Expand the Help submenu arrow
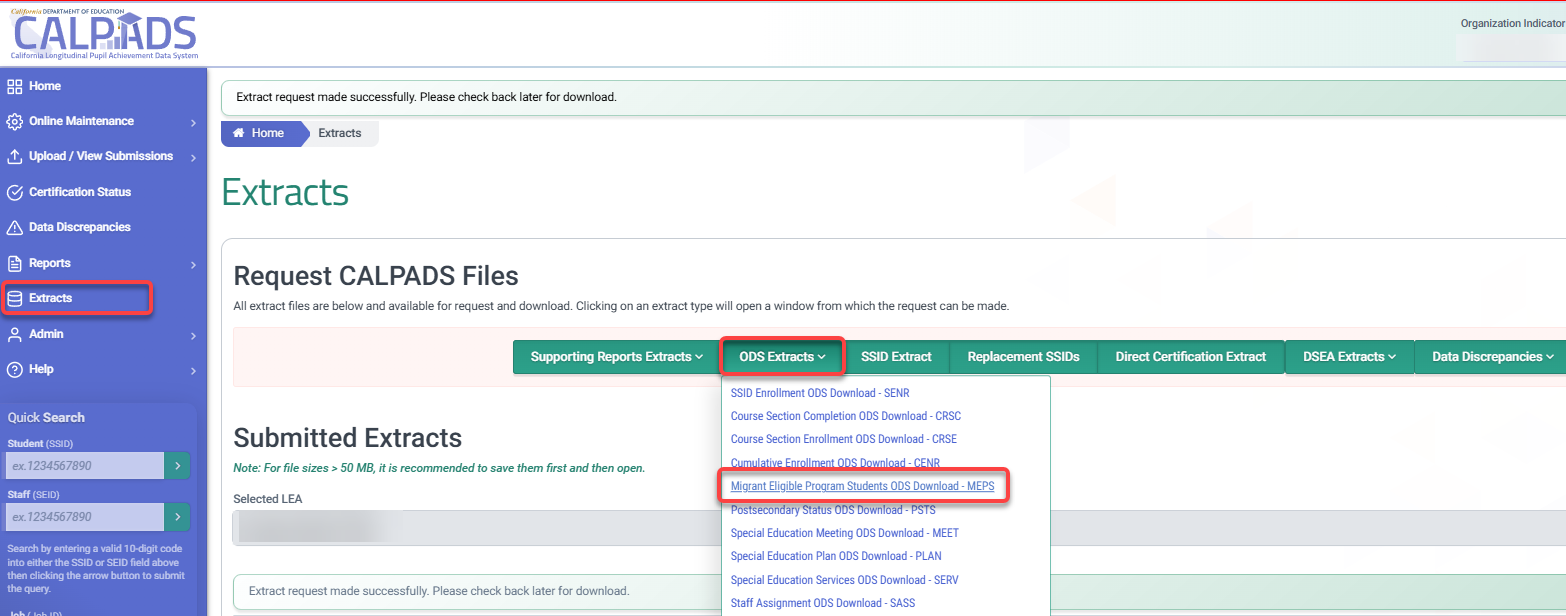Viewport: 1566px width, 616px height. click(193, 370)
